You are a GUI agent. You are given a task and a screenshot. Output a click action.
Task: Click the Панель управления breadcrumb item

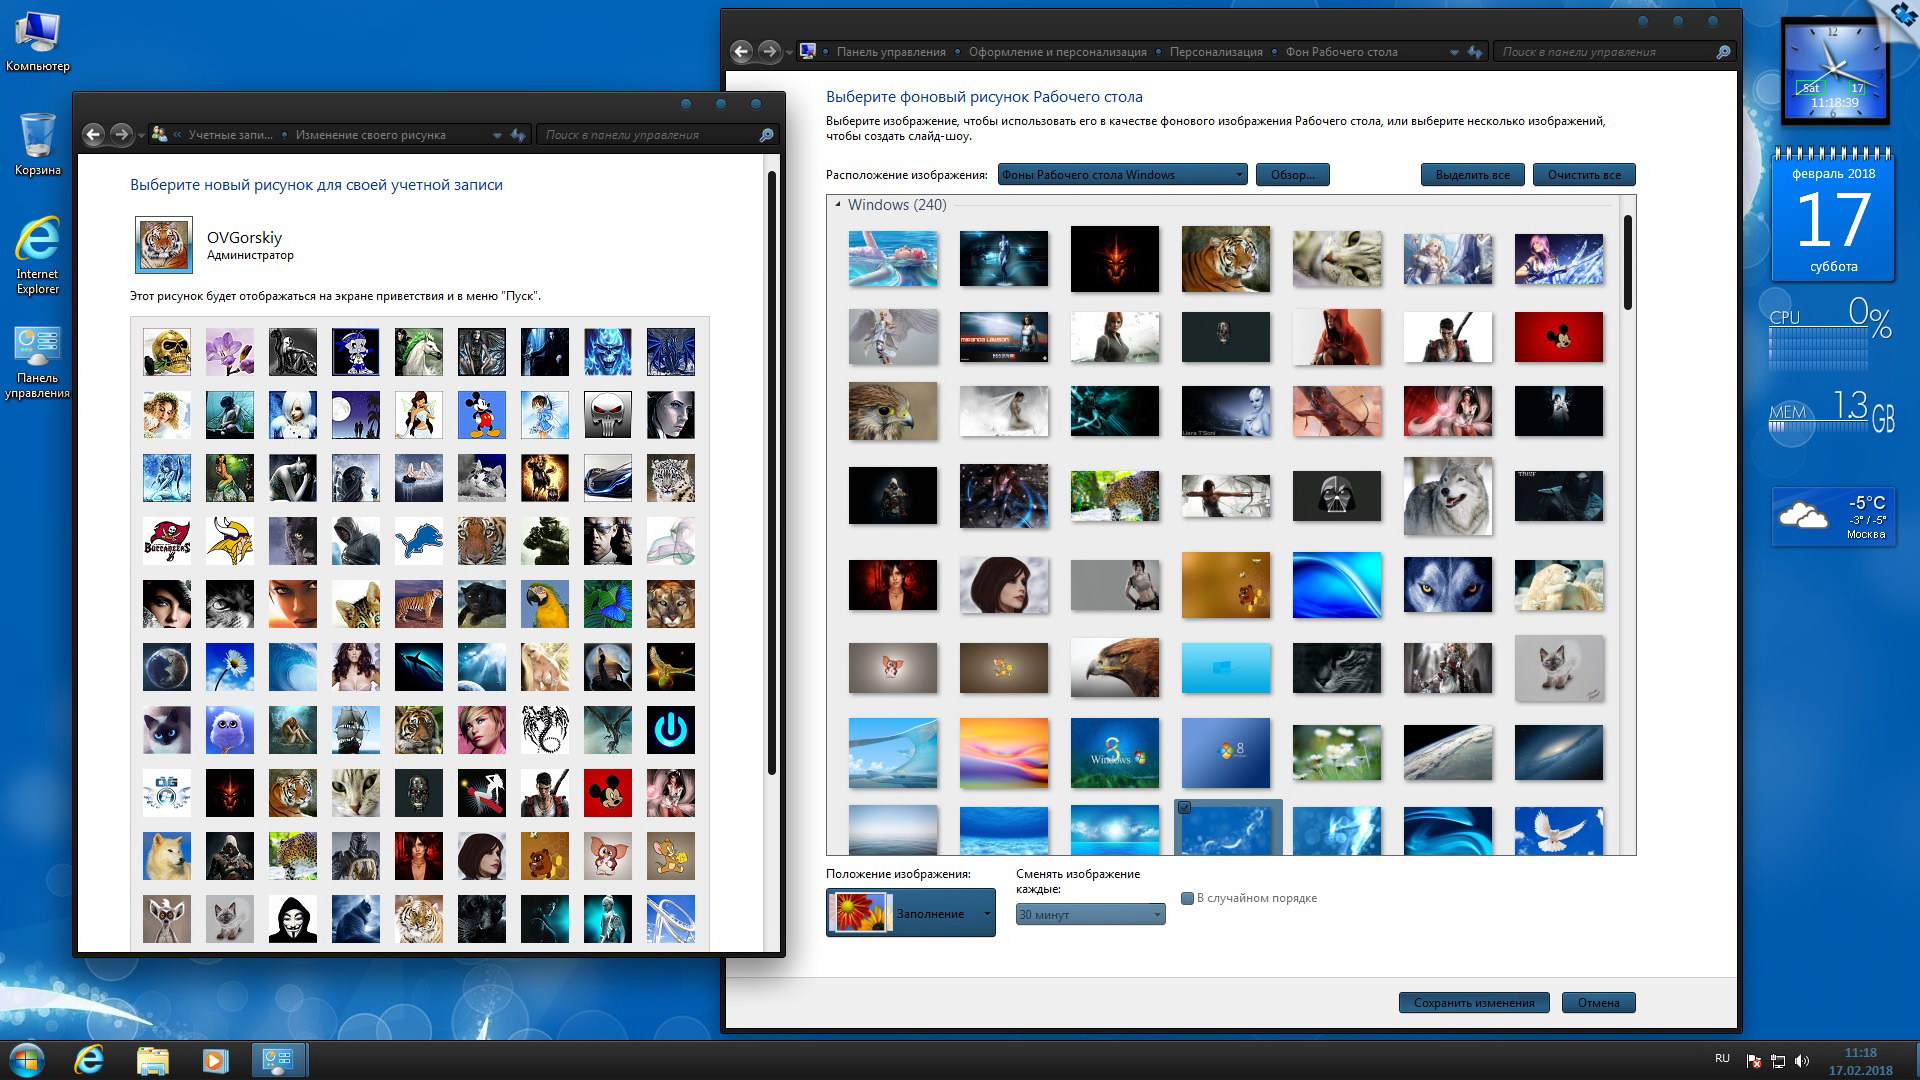(890, 52)
